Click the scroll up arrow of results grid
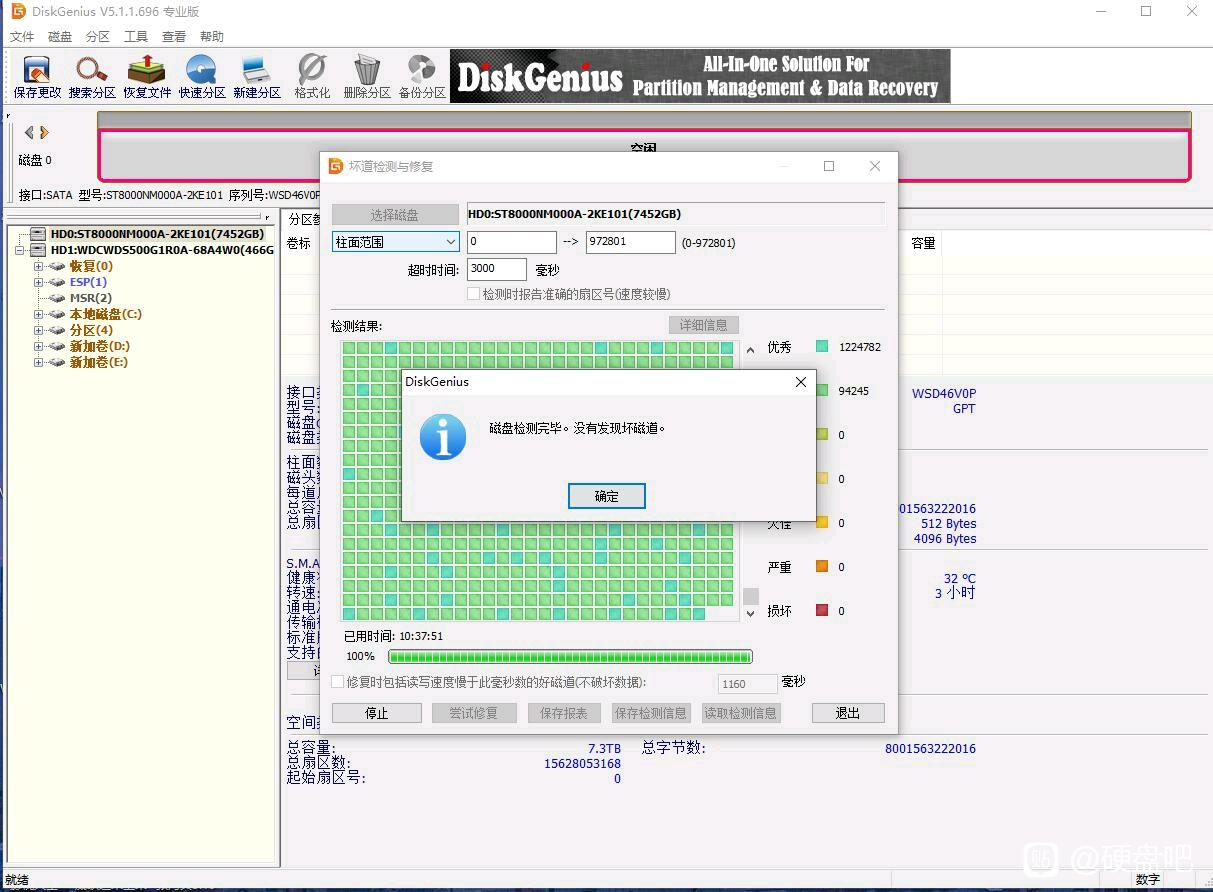 751,350
